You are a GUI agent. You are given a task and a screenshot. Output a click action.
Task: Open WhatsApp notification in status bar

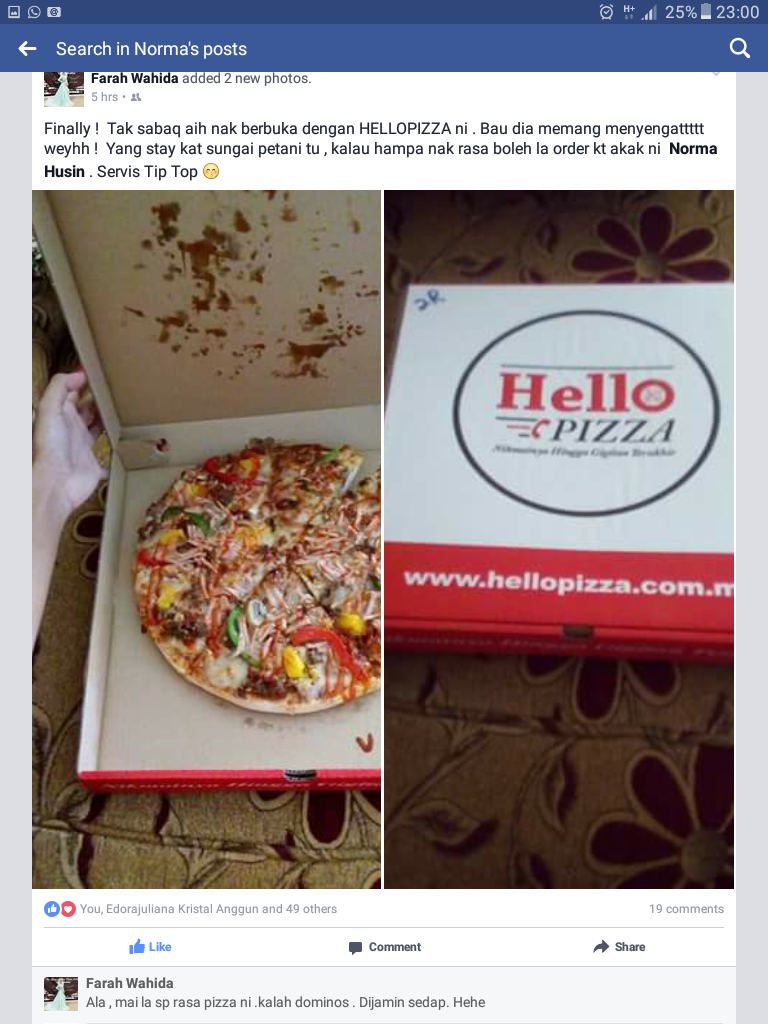coord(34,12)
